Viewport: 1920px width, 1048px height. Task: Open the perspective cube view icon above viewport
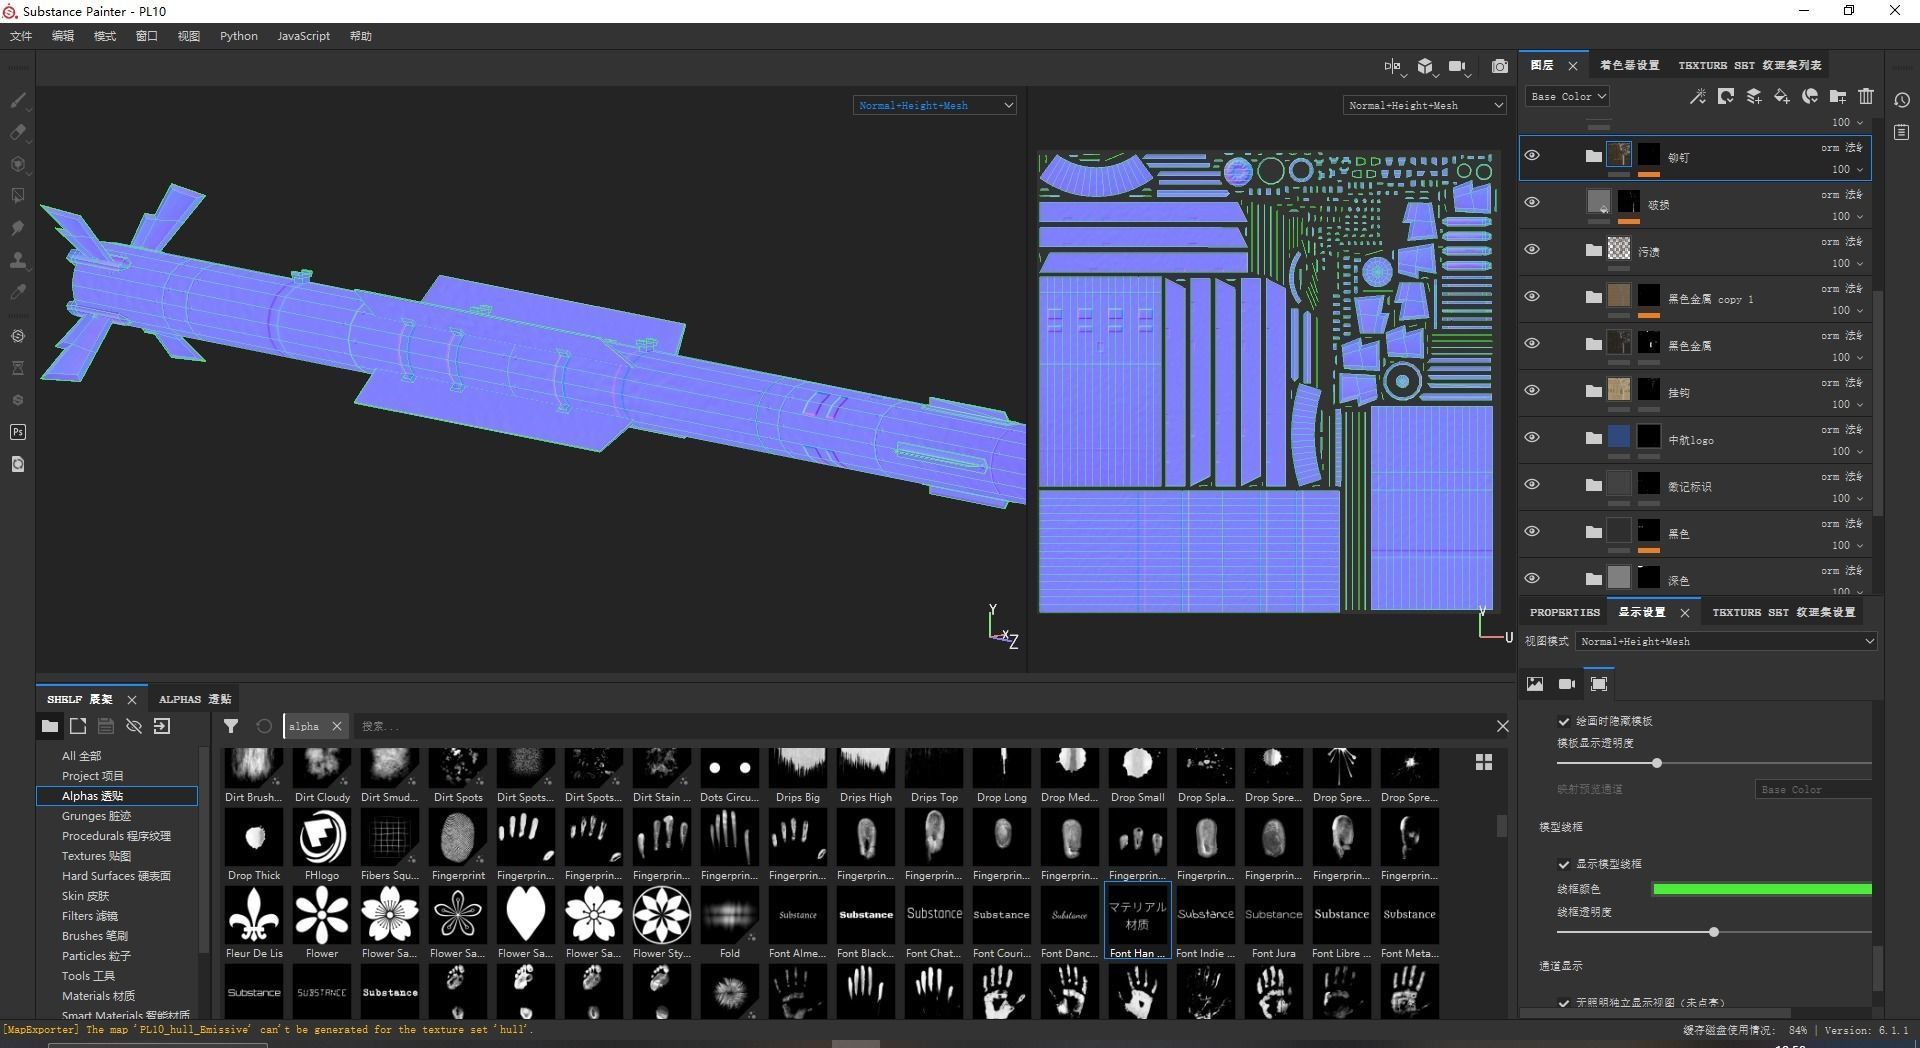pyautogui.click(x=1426, y=66)
